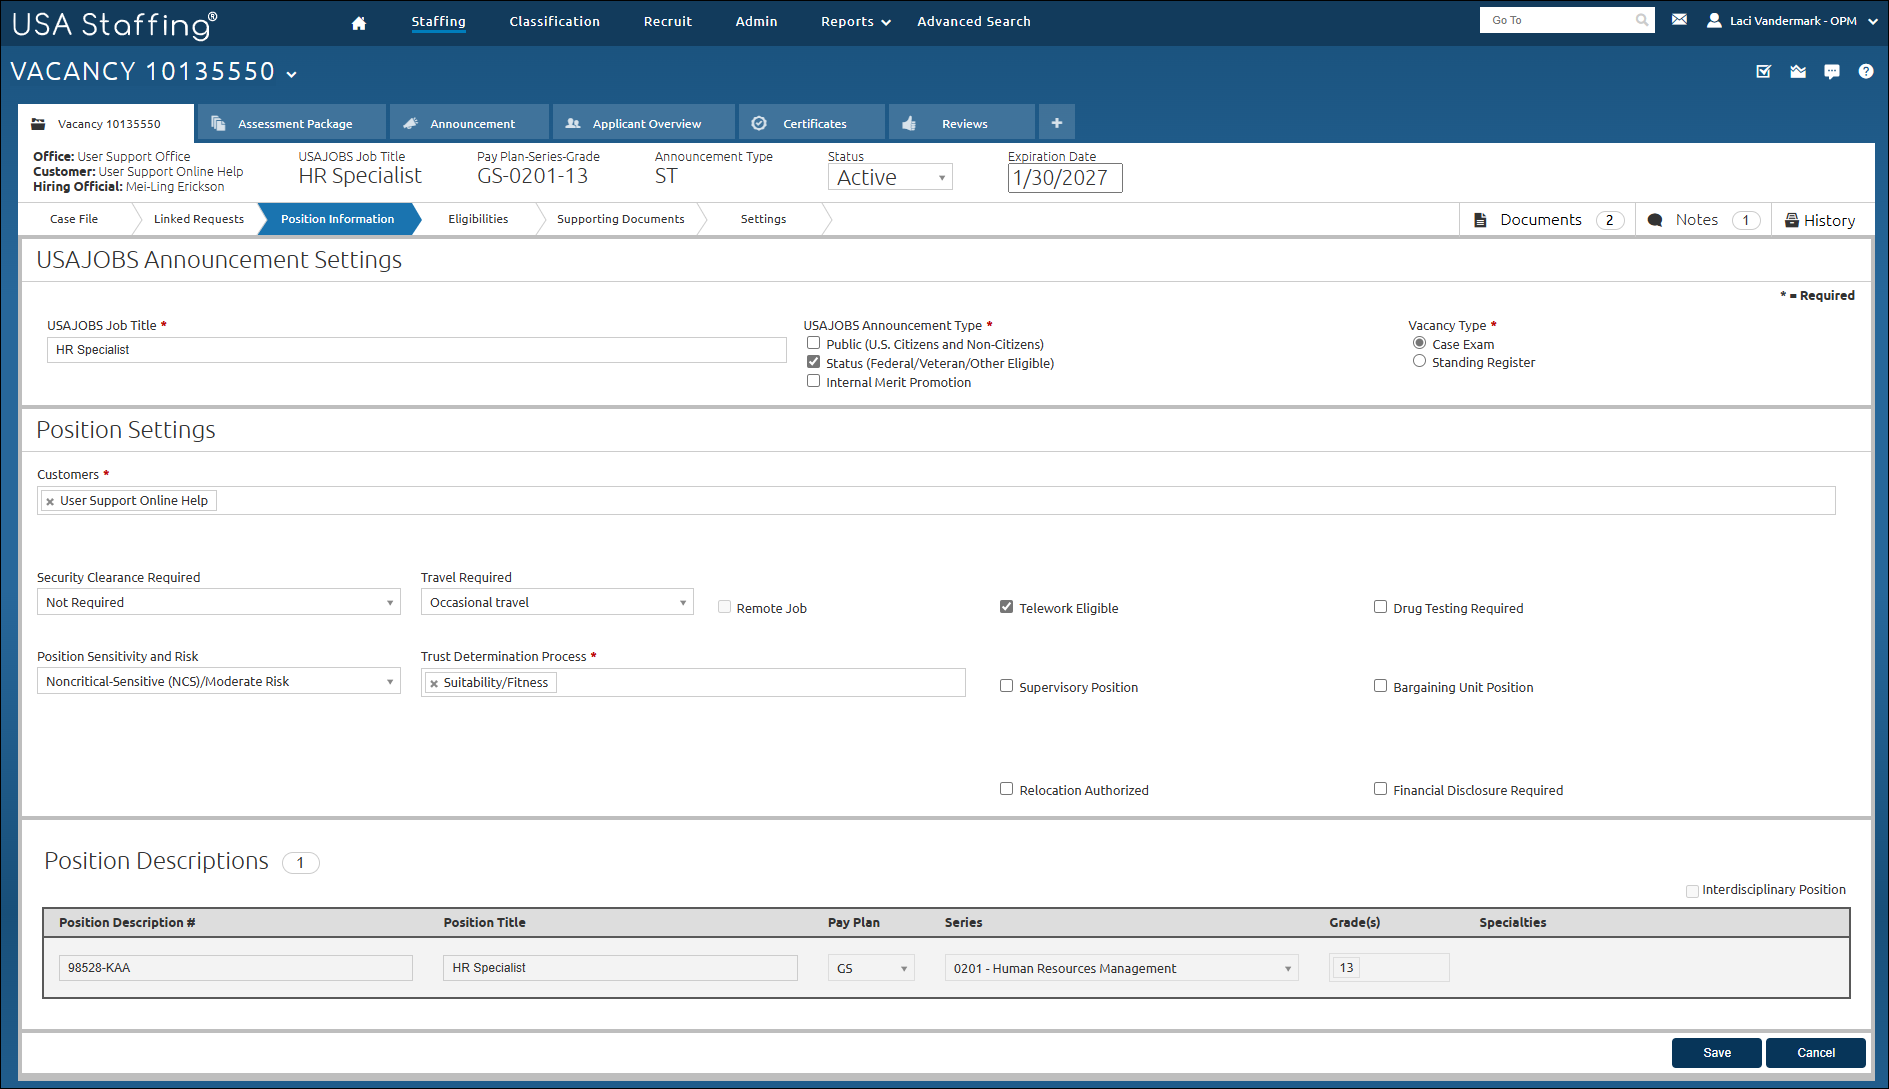The height and width of the screenshot is (1089, 1889).
Task: Open the inbox icon in vacancy header
Action: [x=1798, y=71]
